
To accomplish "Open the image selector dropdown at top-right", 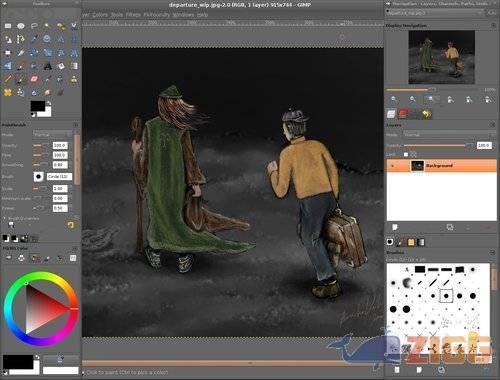I will click(x=435, y=13).
